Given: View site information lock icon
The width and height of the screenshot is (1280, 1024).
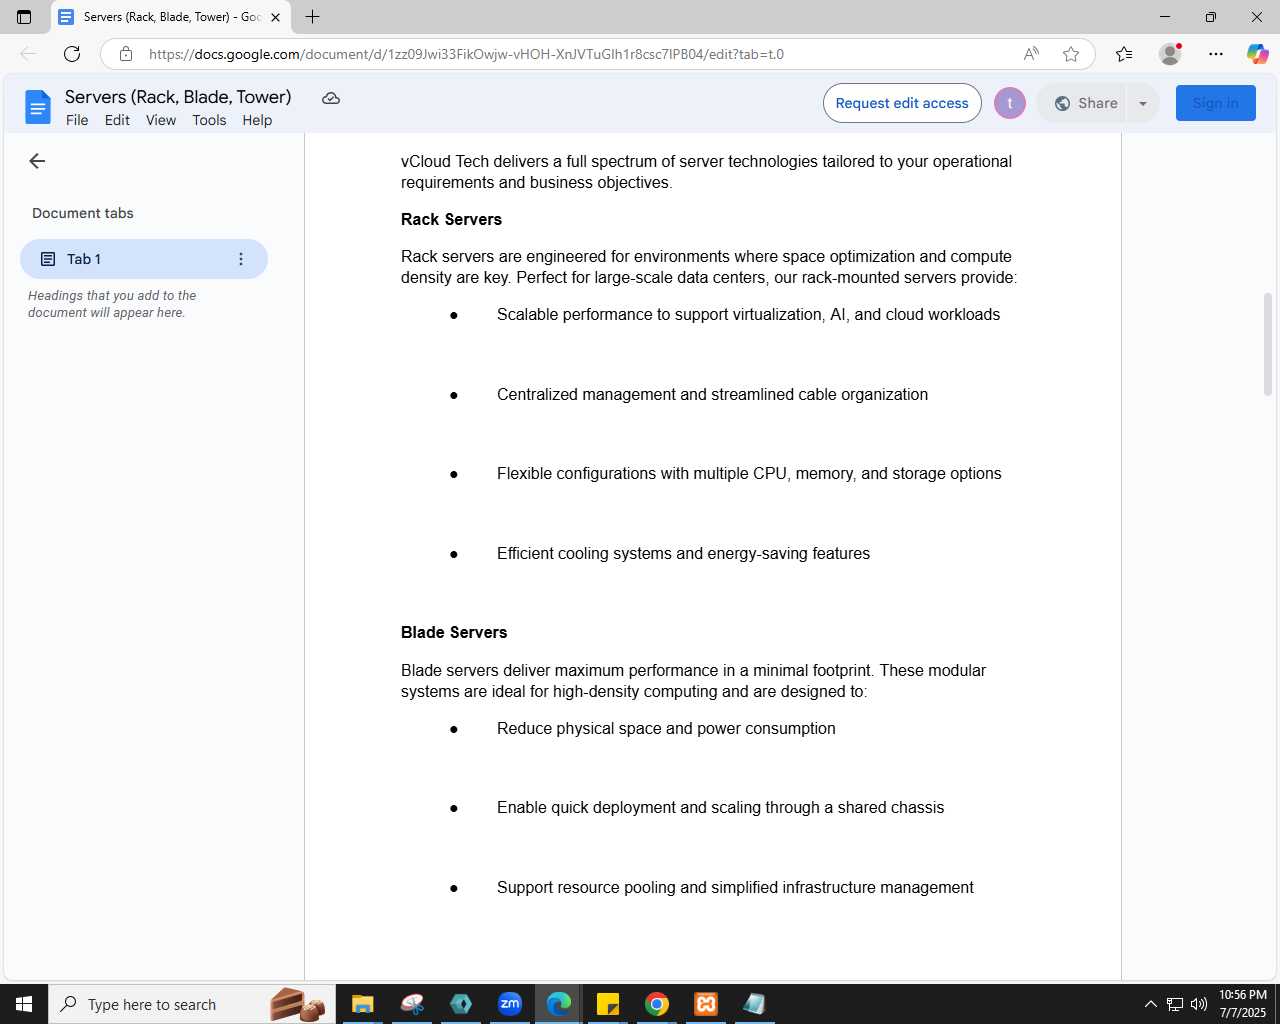Looking at the screenshot, I should click(126, 54).
